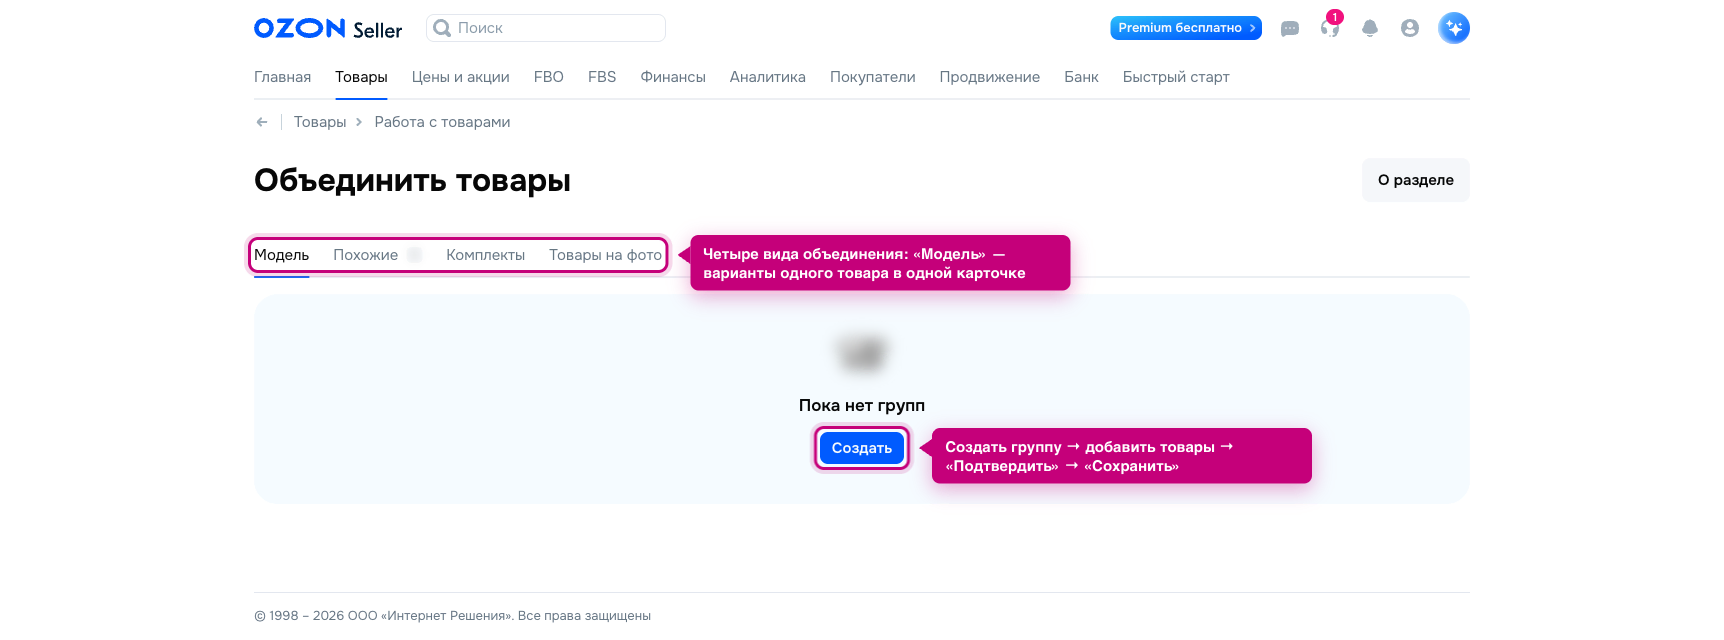This screenshot has width=1724, height=640.
Task: Open the О разделе button
Action: 1416,180
